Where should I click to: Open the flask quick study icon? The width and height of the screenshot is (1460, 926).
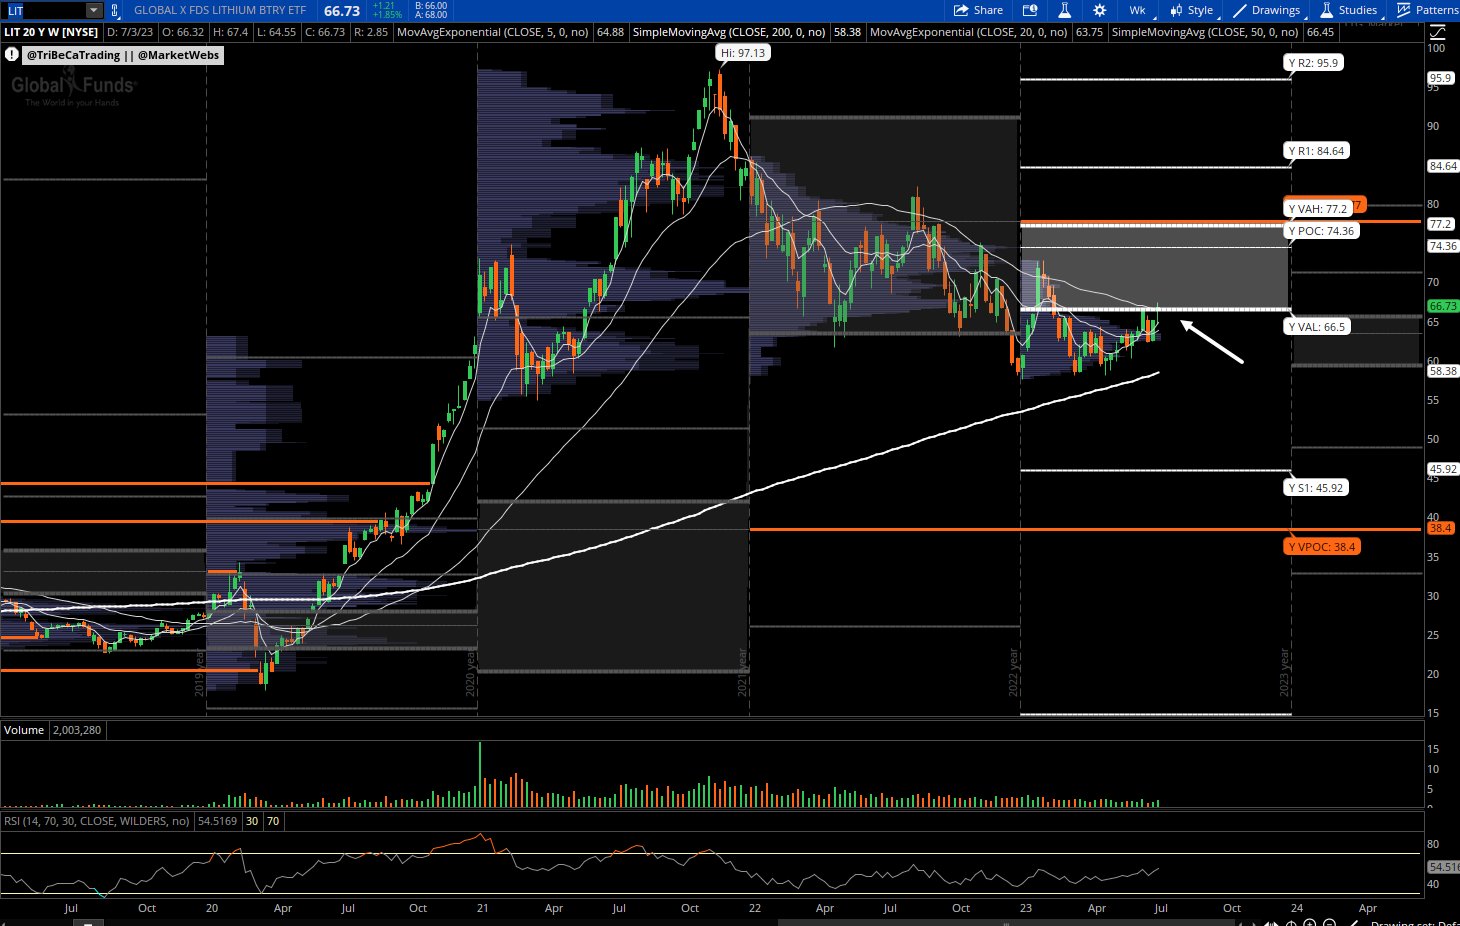[1065, 10]
